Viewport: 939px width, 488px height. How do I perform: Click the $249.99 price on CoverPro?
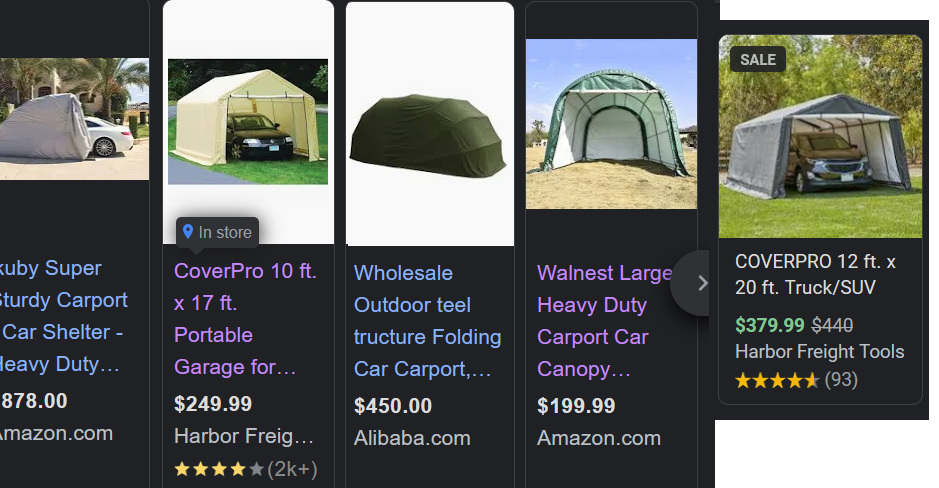213,404
